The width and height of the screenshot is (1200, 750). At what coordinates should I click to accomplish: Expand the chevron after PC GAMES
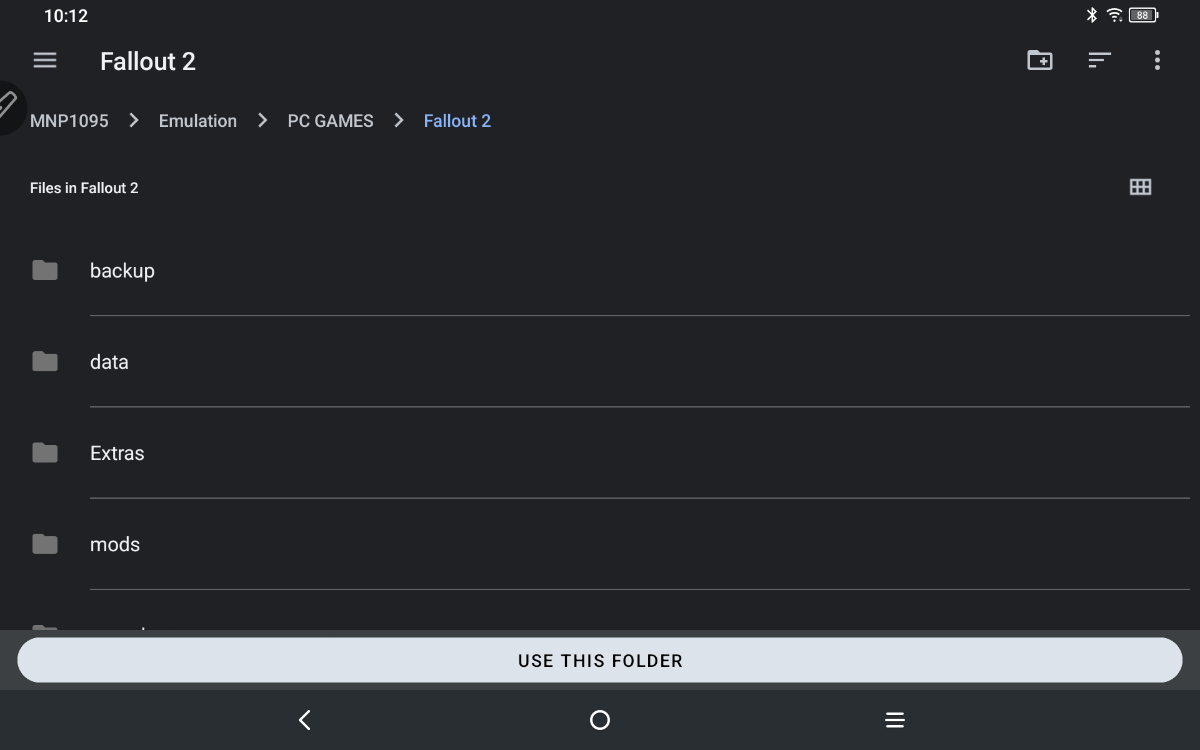click(x=398, y=120)
